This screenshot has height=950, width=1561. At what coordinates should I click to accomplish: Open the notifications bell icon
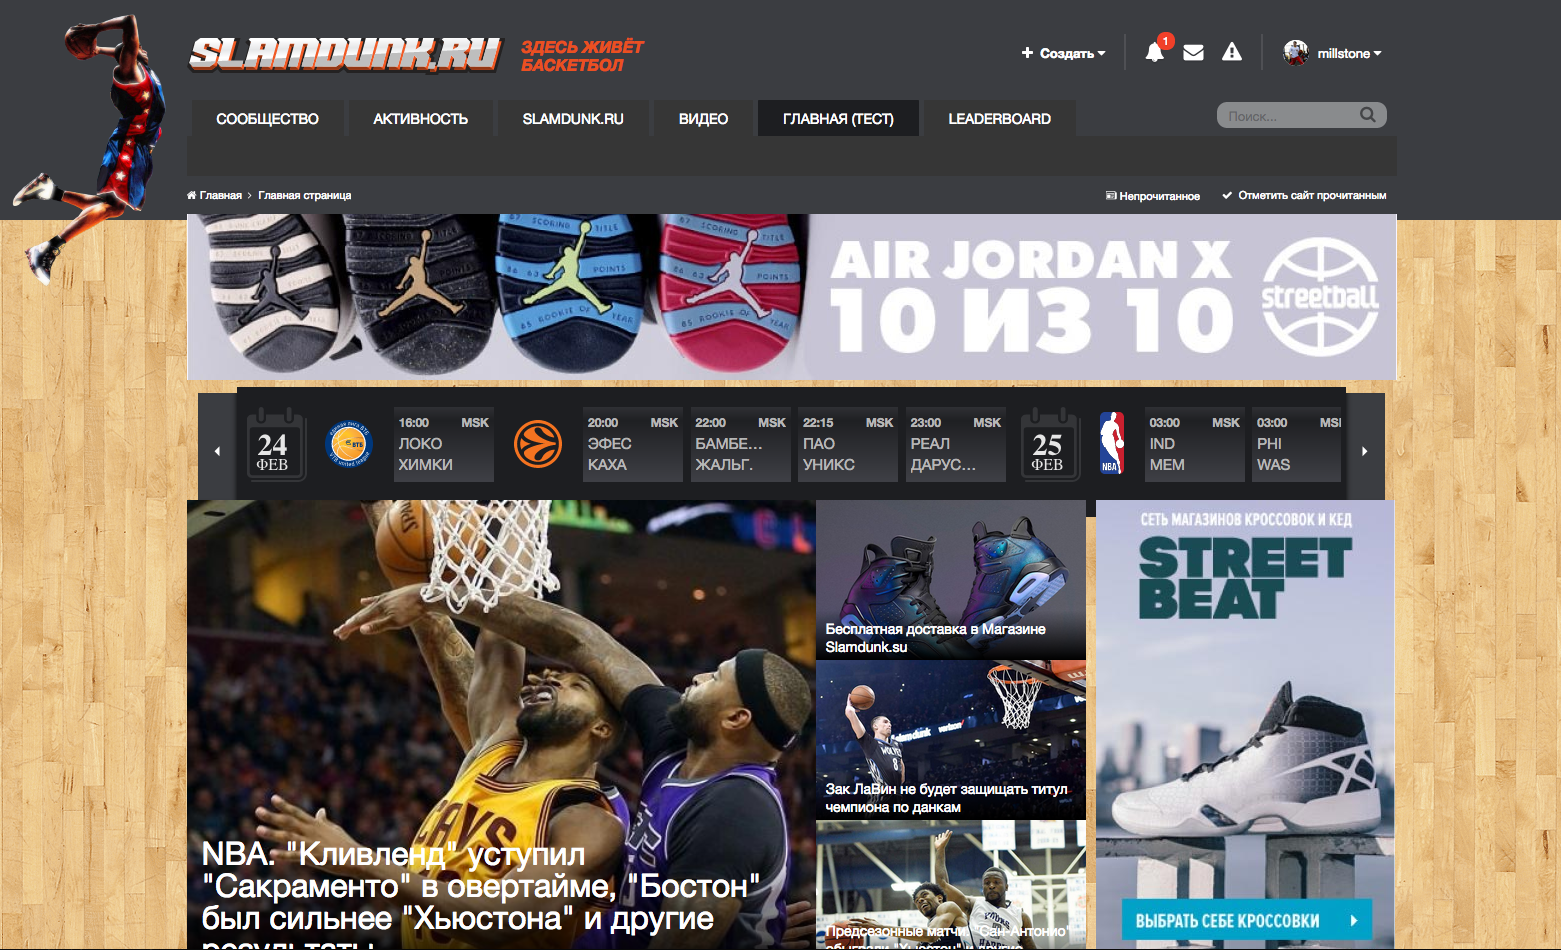[1154, 53]
